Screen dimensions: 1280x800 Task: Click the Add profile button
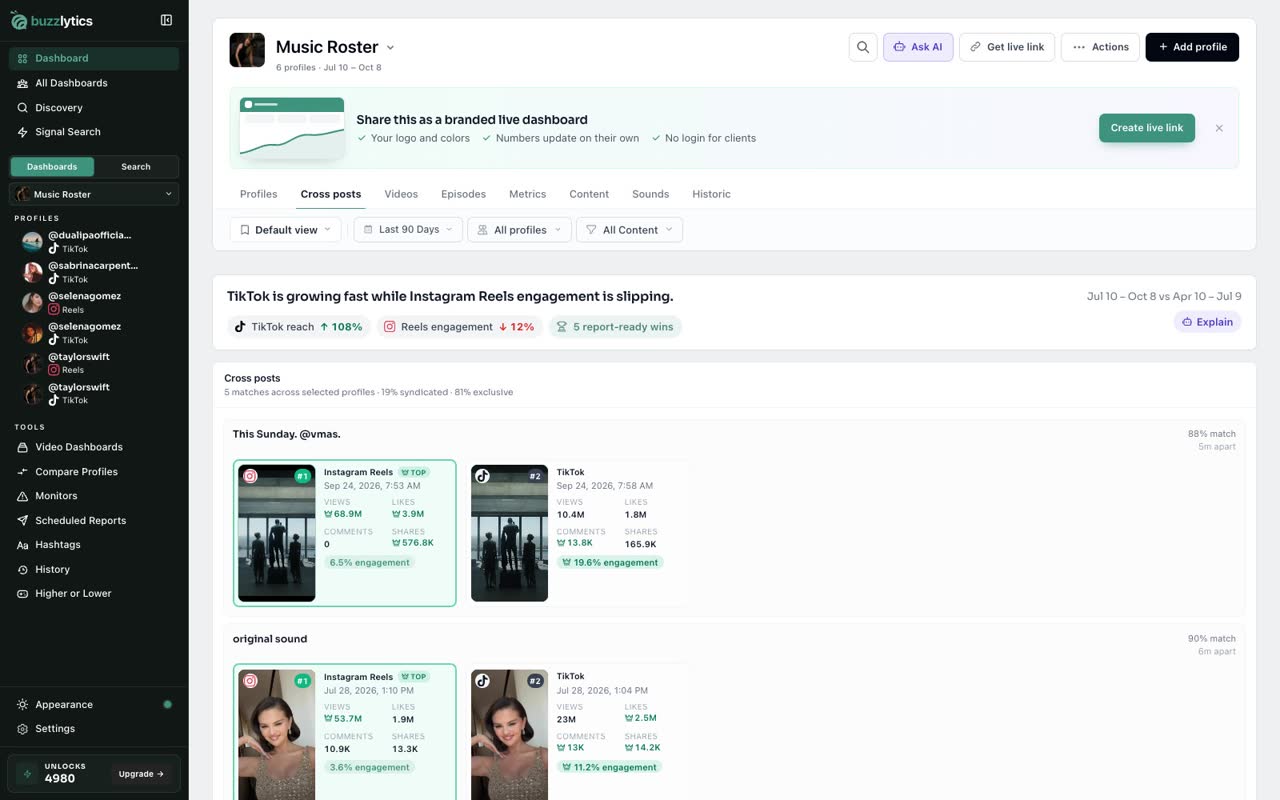1192,47
